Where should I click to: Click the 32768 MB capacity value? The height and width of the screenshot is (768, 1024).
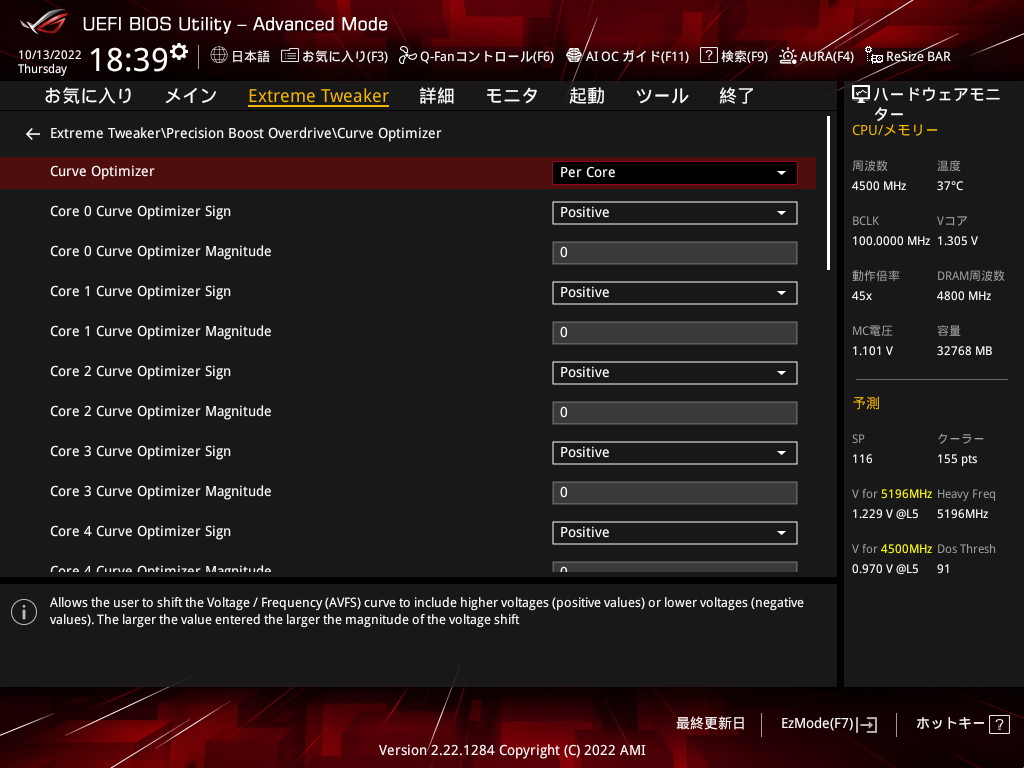click(x=964, y=351)
